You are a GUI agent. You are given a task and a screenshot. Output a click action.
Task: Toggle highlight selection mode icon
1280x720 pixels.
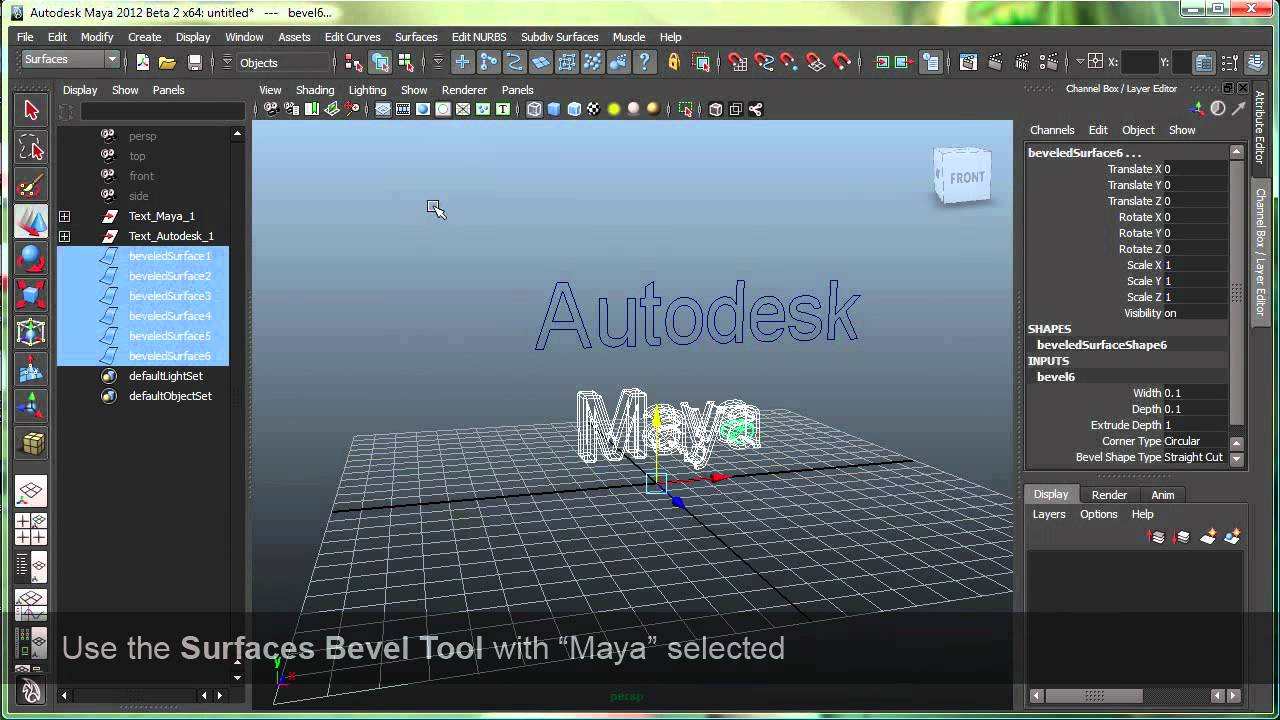[701, 62]
